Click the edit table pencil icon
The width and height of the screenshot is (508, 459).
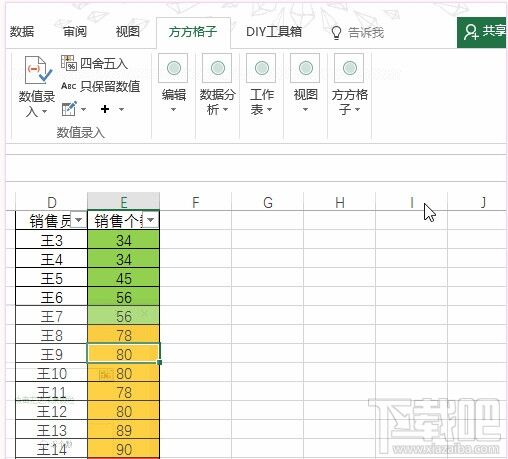coord(69,109)
